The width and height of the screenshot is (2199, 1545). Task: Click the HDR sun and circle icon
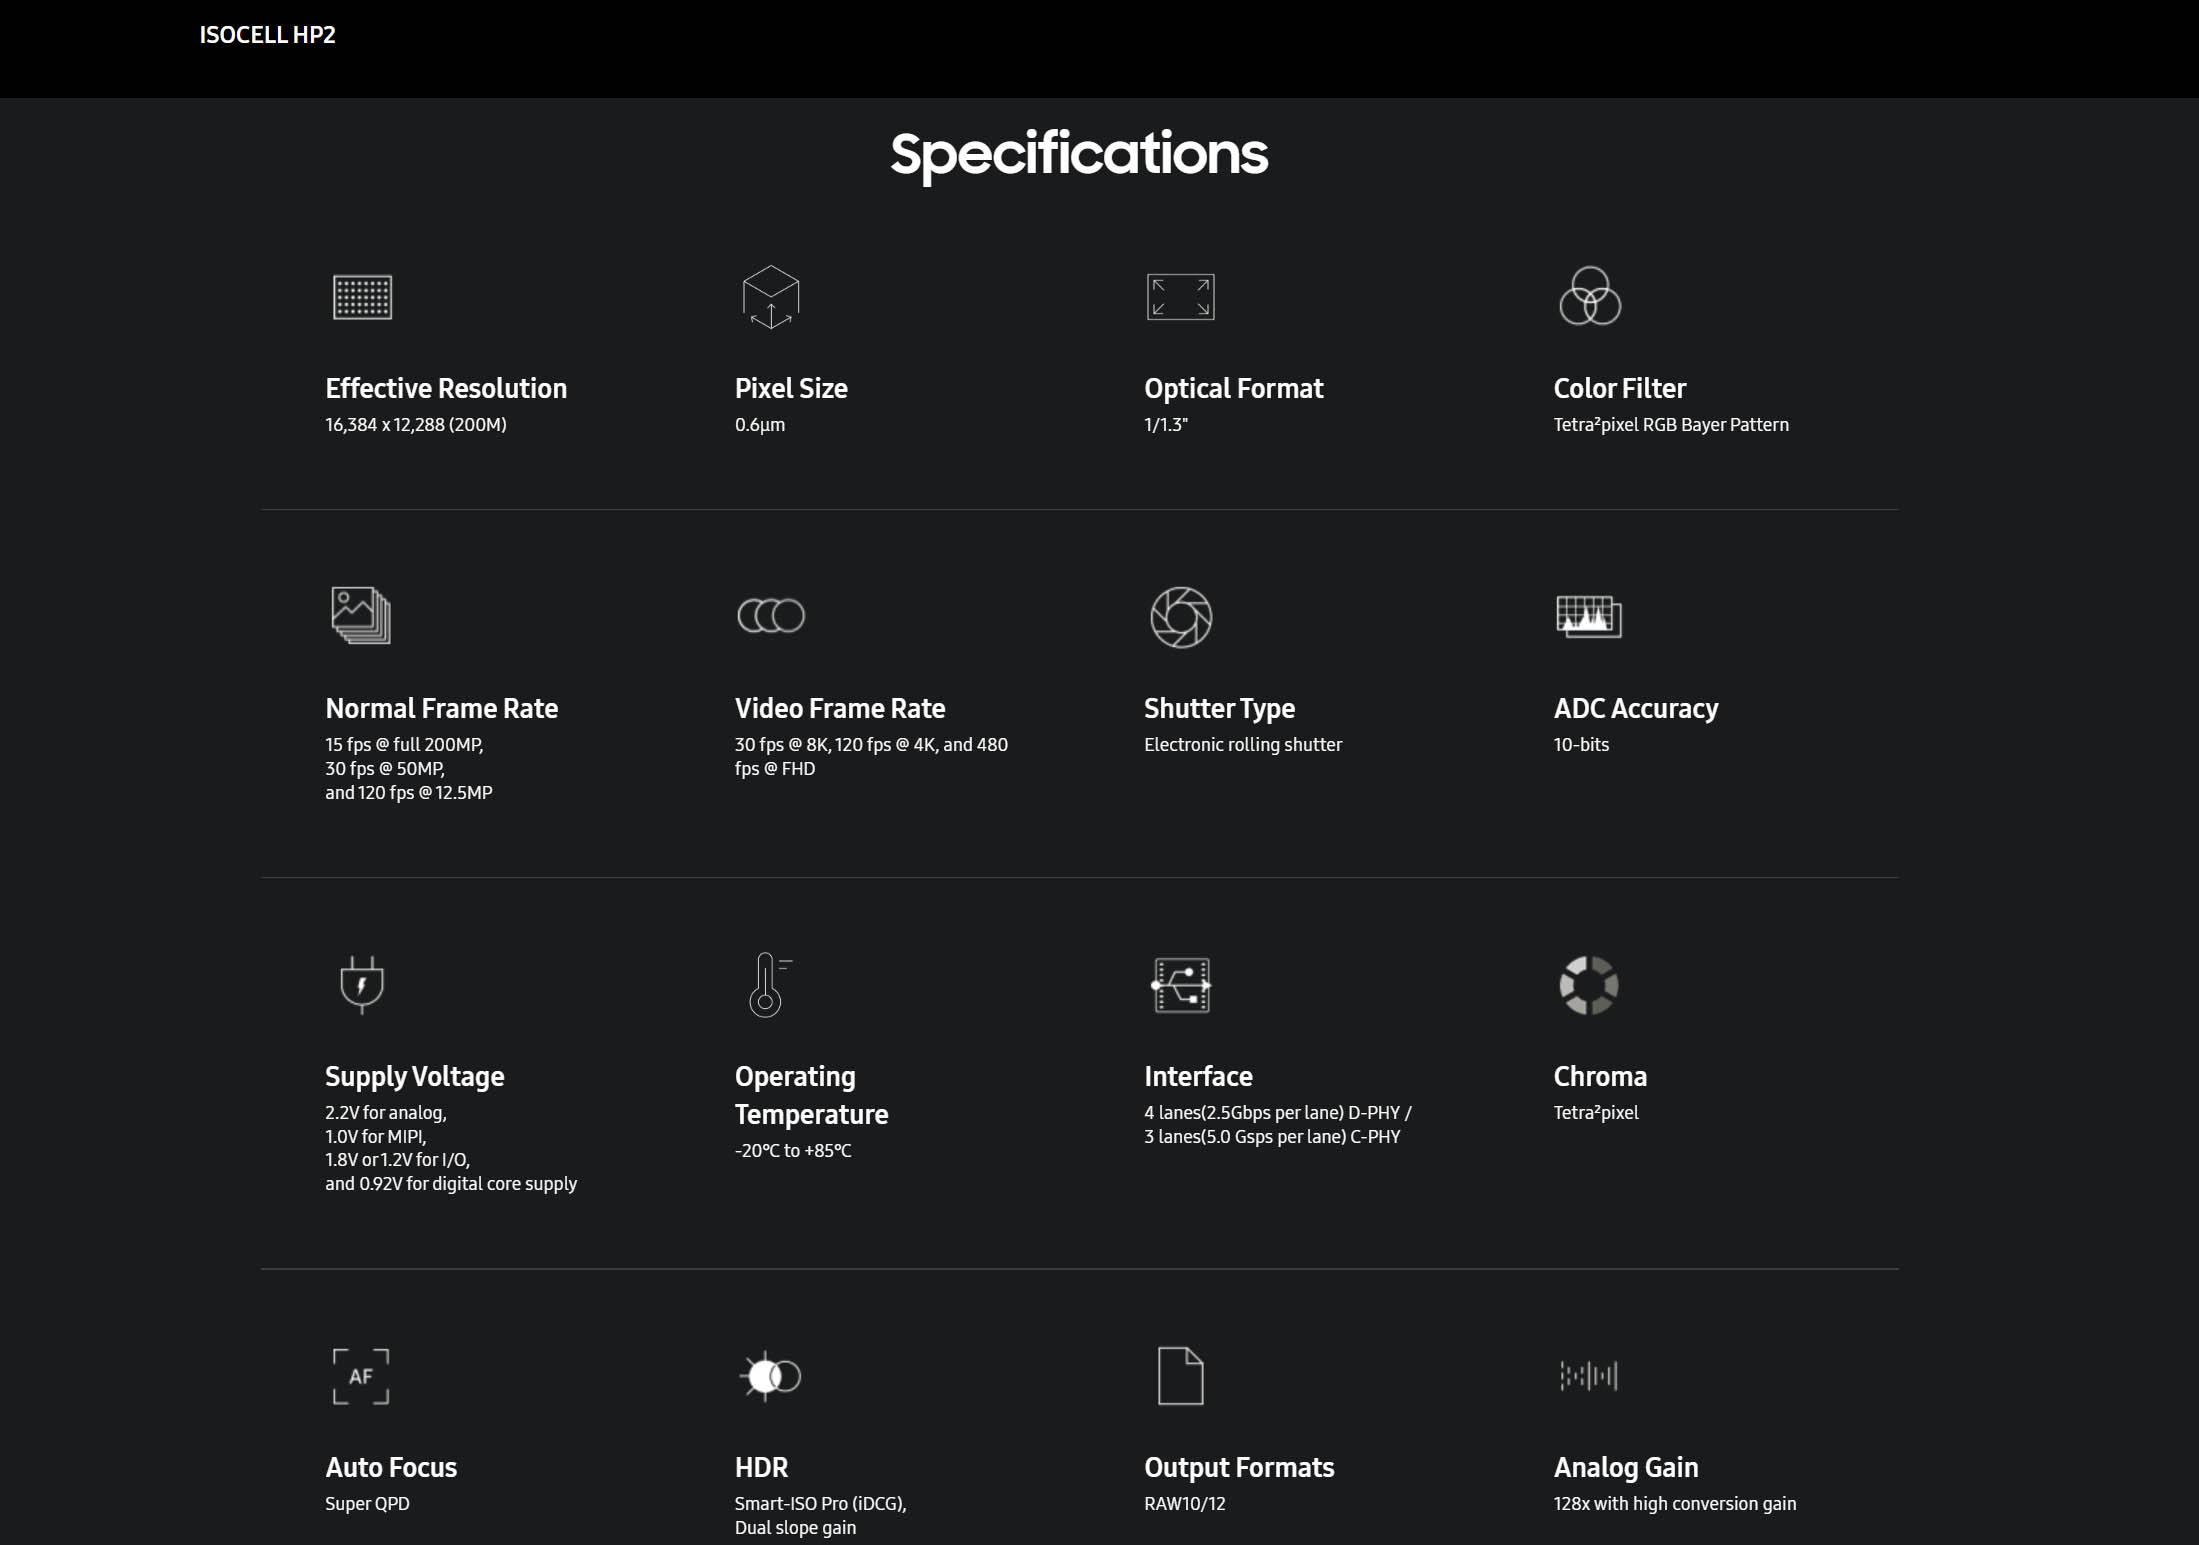[x=770, y=1376]
